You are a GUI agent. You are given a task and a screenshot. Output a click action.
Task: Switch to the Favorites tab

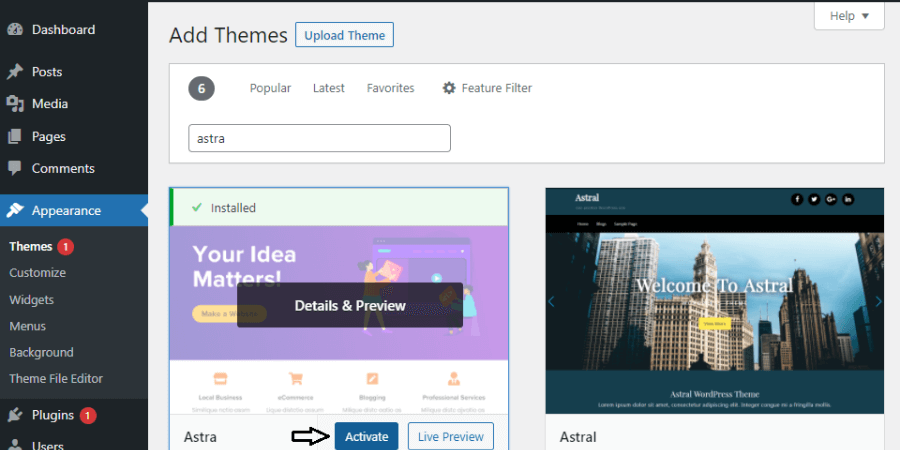(x=390, y=88)
